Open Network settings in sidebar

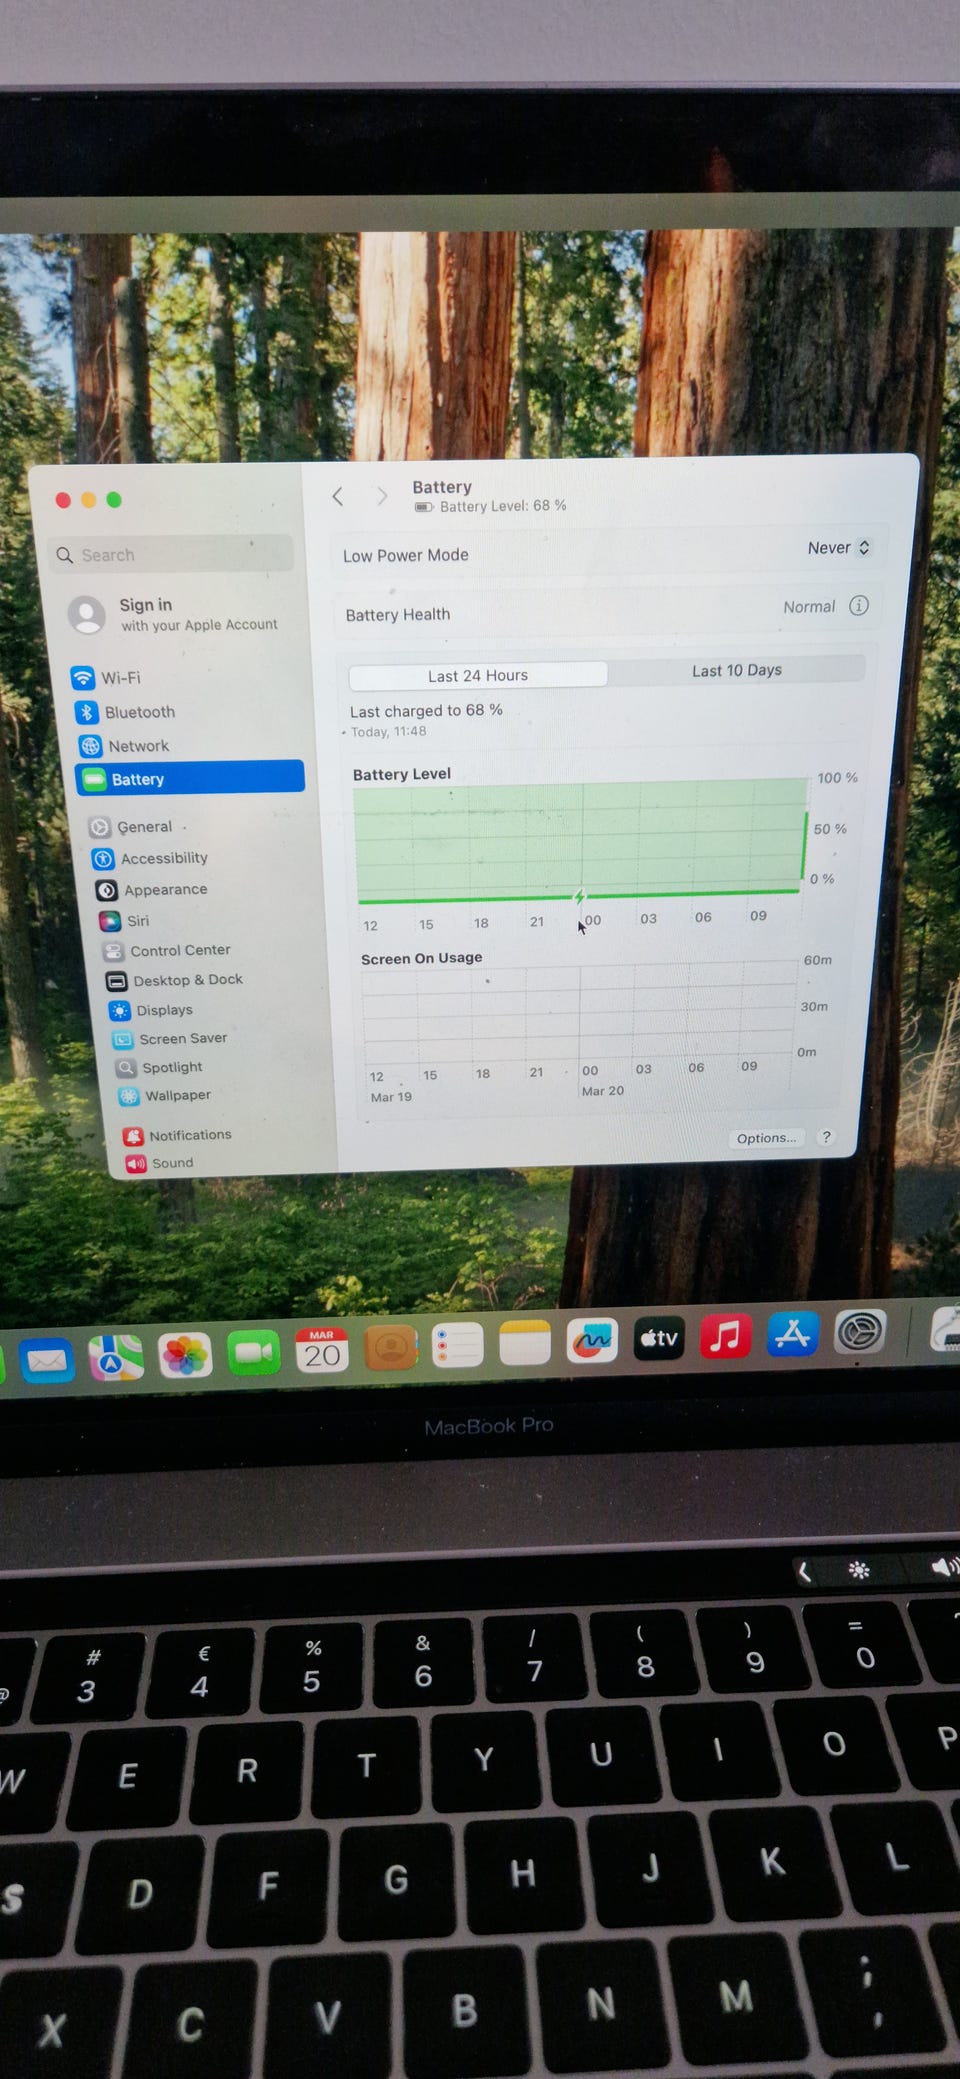coord(125,746)
